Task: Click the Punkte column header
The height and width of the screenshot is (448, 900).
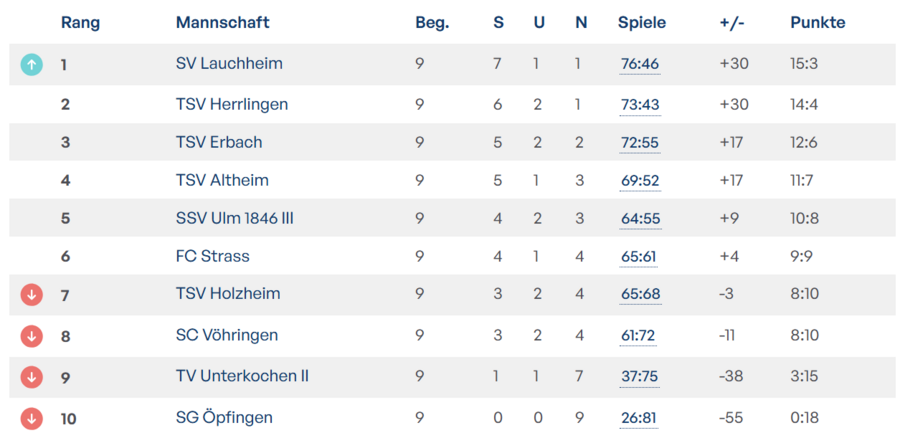Action: click(817, 22)
